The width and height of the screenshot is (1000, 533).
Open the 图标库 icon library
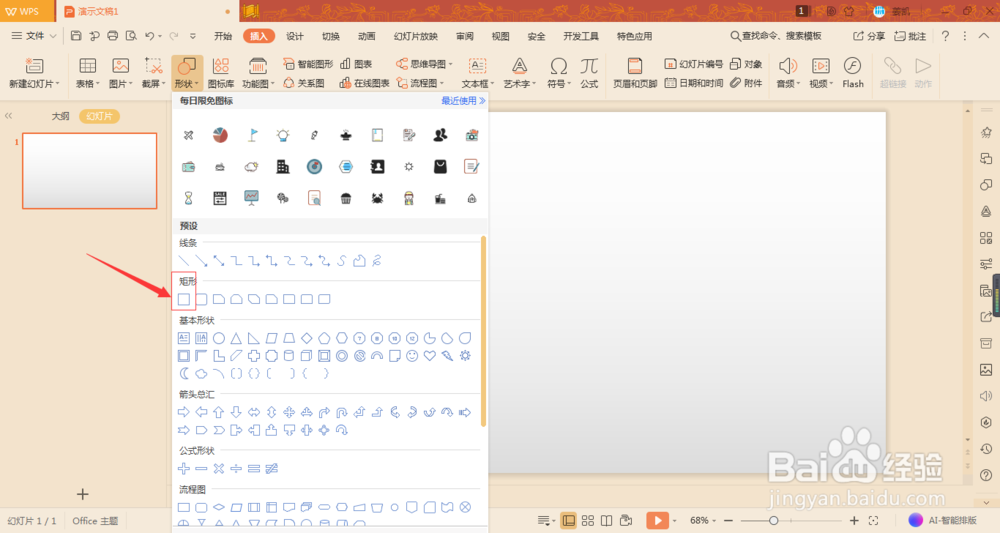pyautogui.click(x=221, y=72)
